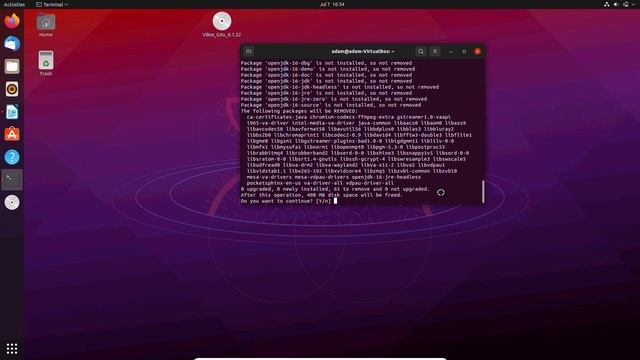This screenshot has height=360, width=640.
Task: Open the Home folder desktop icon
Action: [46, 25]
